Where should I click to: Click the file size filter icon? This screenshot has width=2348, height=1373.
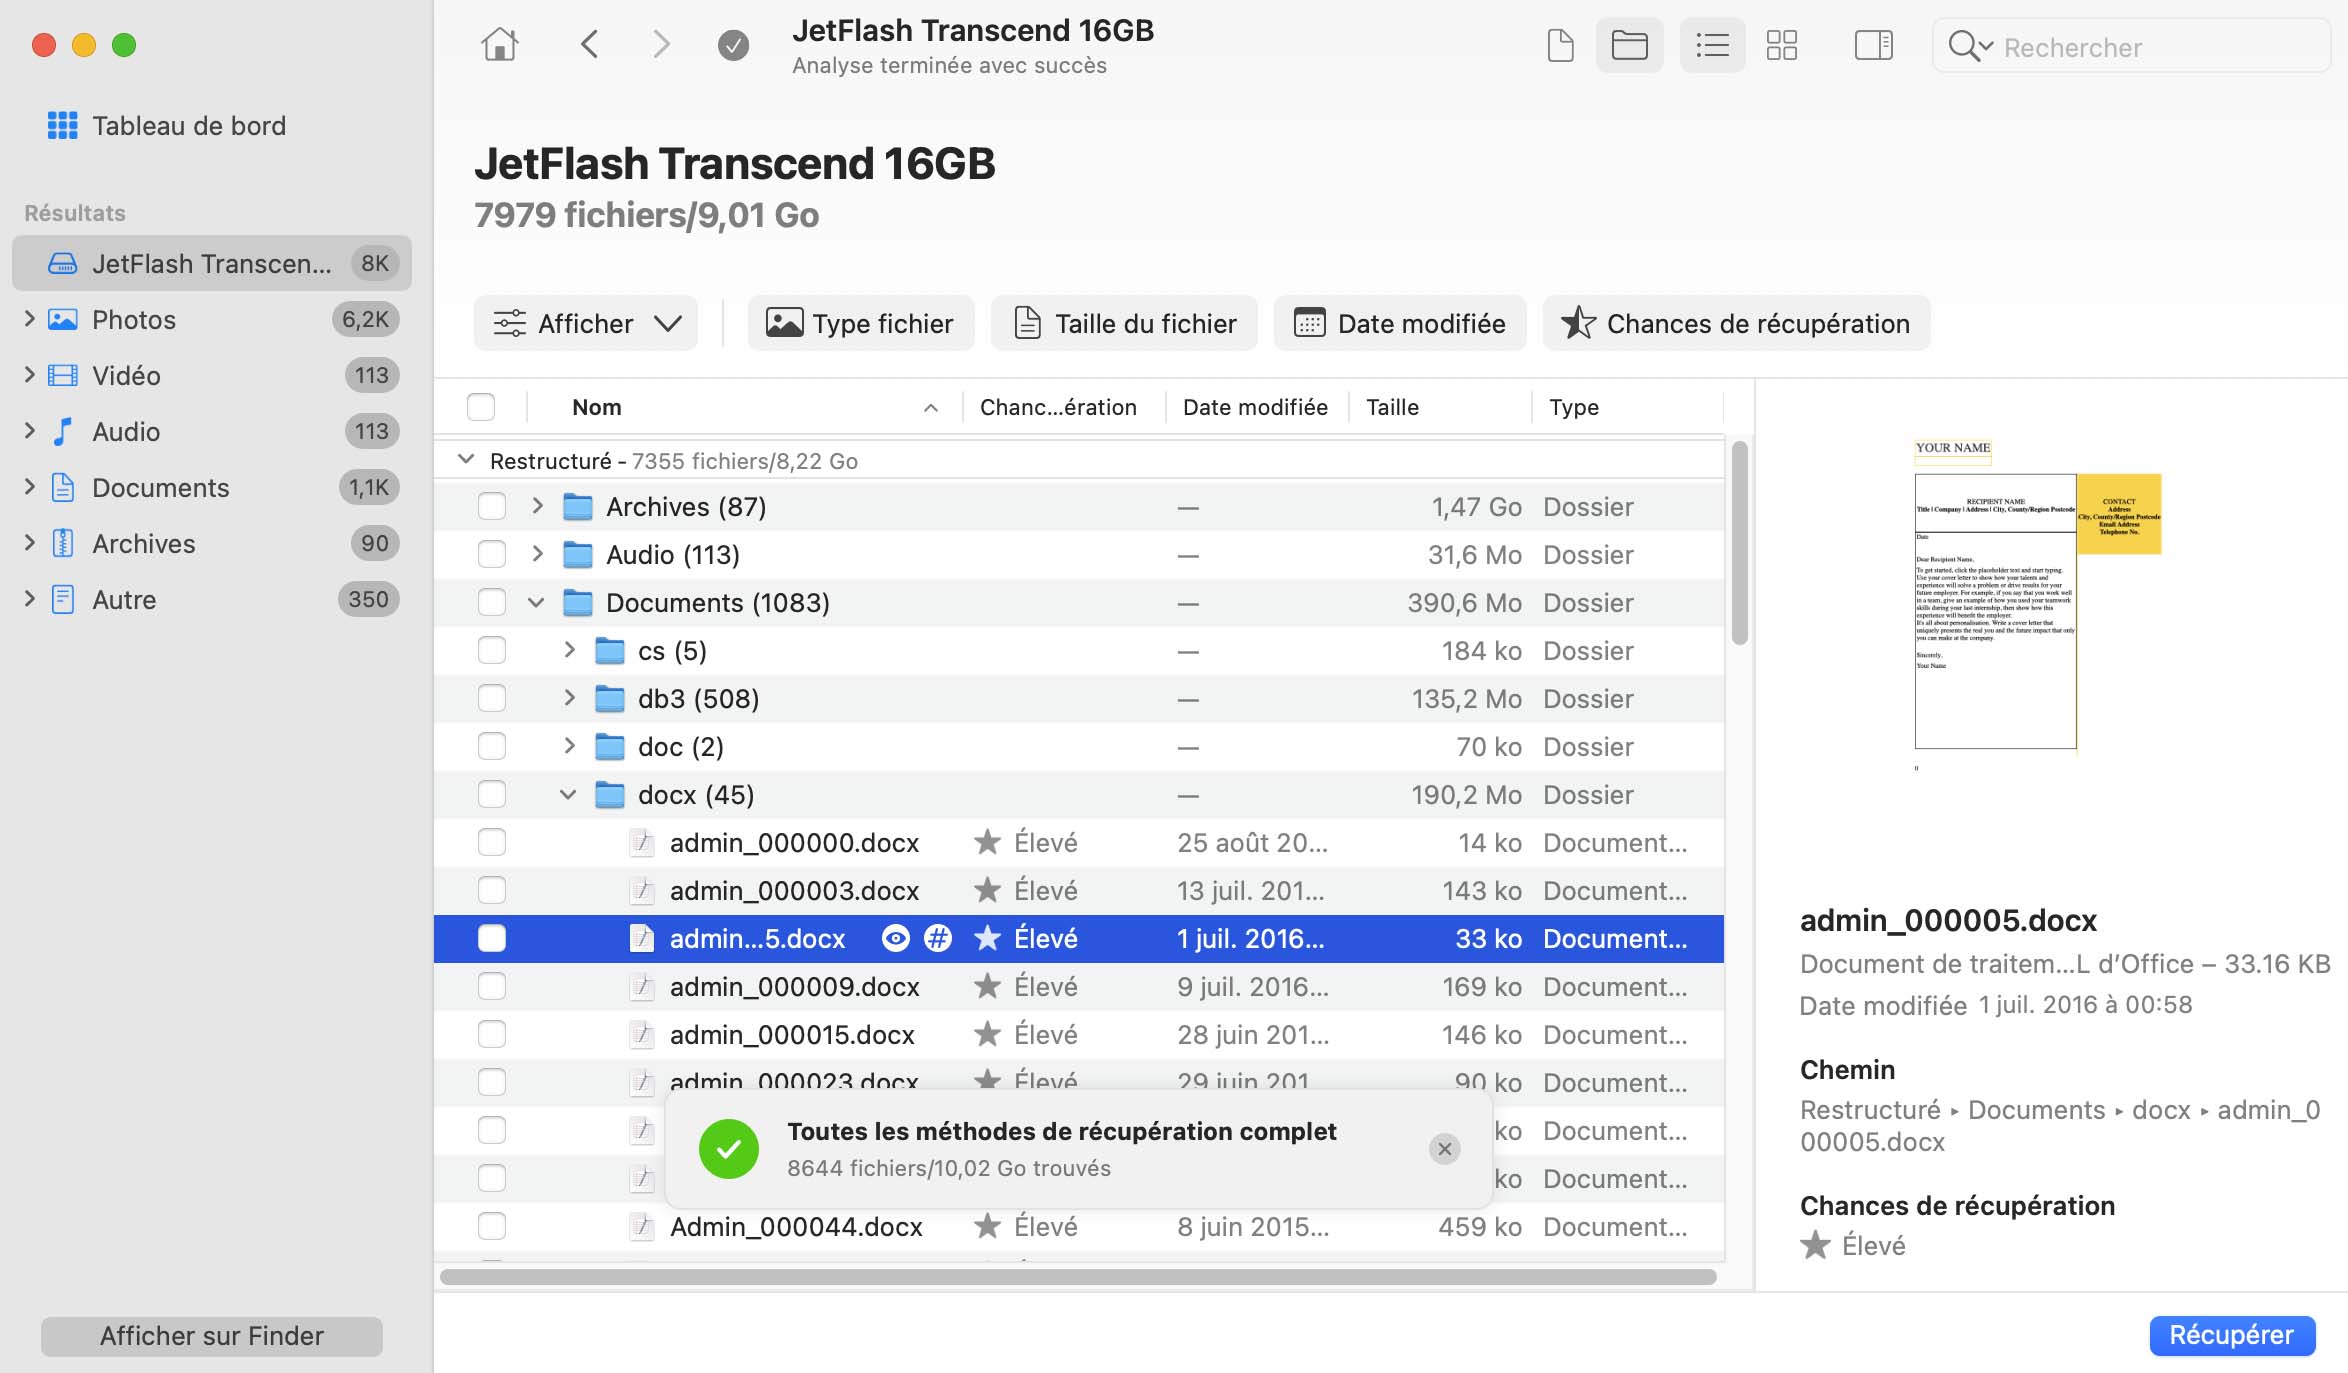[1024, 322]
